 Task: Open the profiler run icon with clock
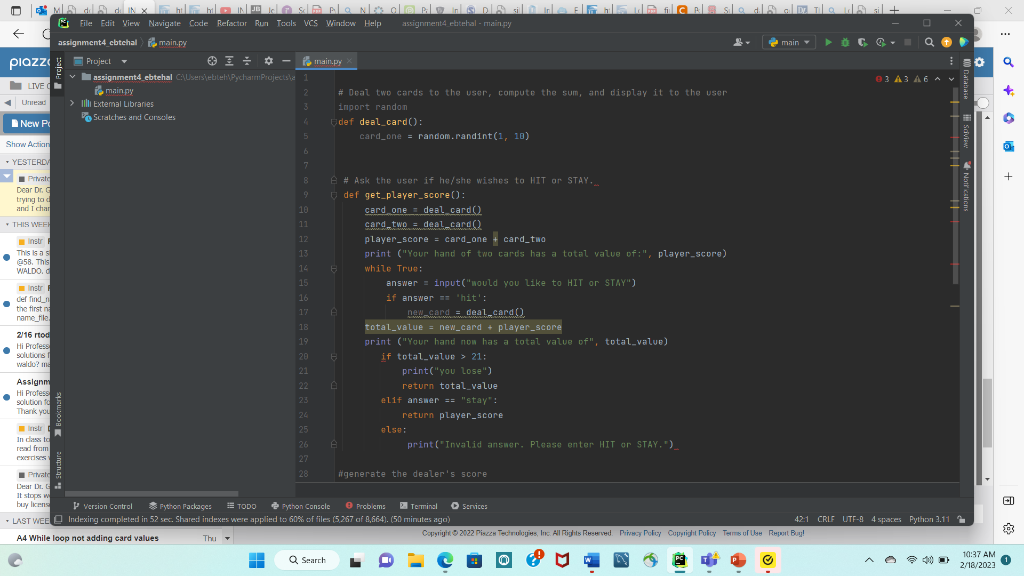click(x=880, y=42)
